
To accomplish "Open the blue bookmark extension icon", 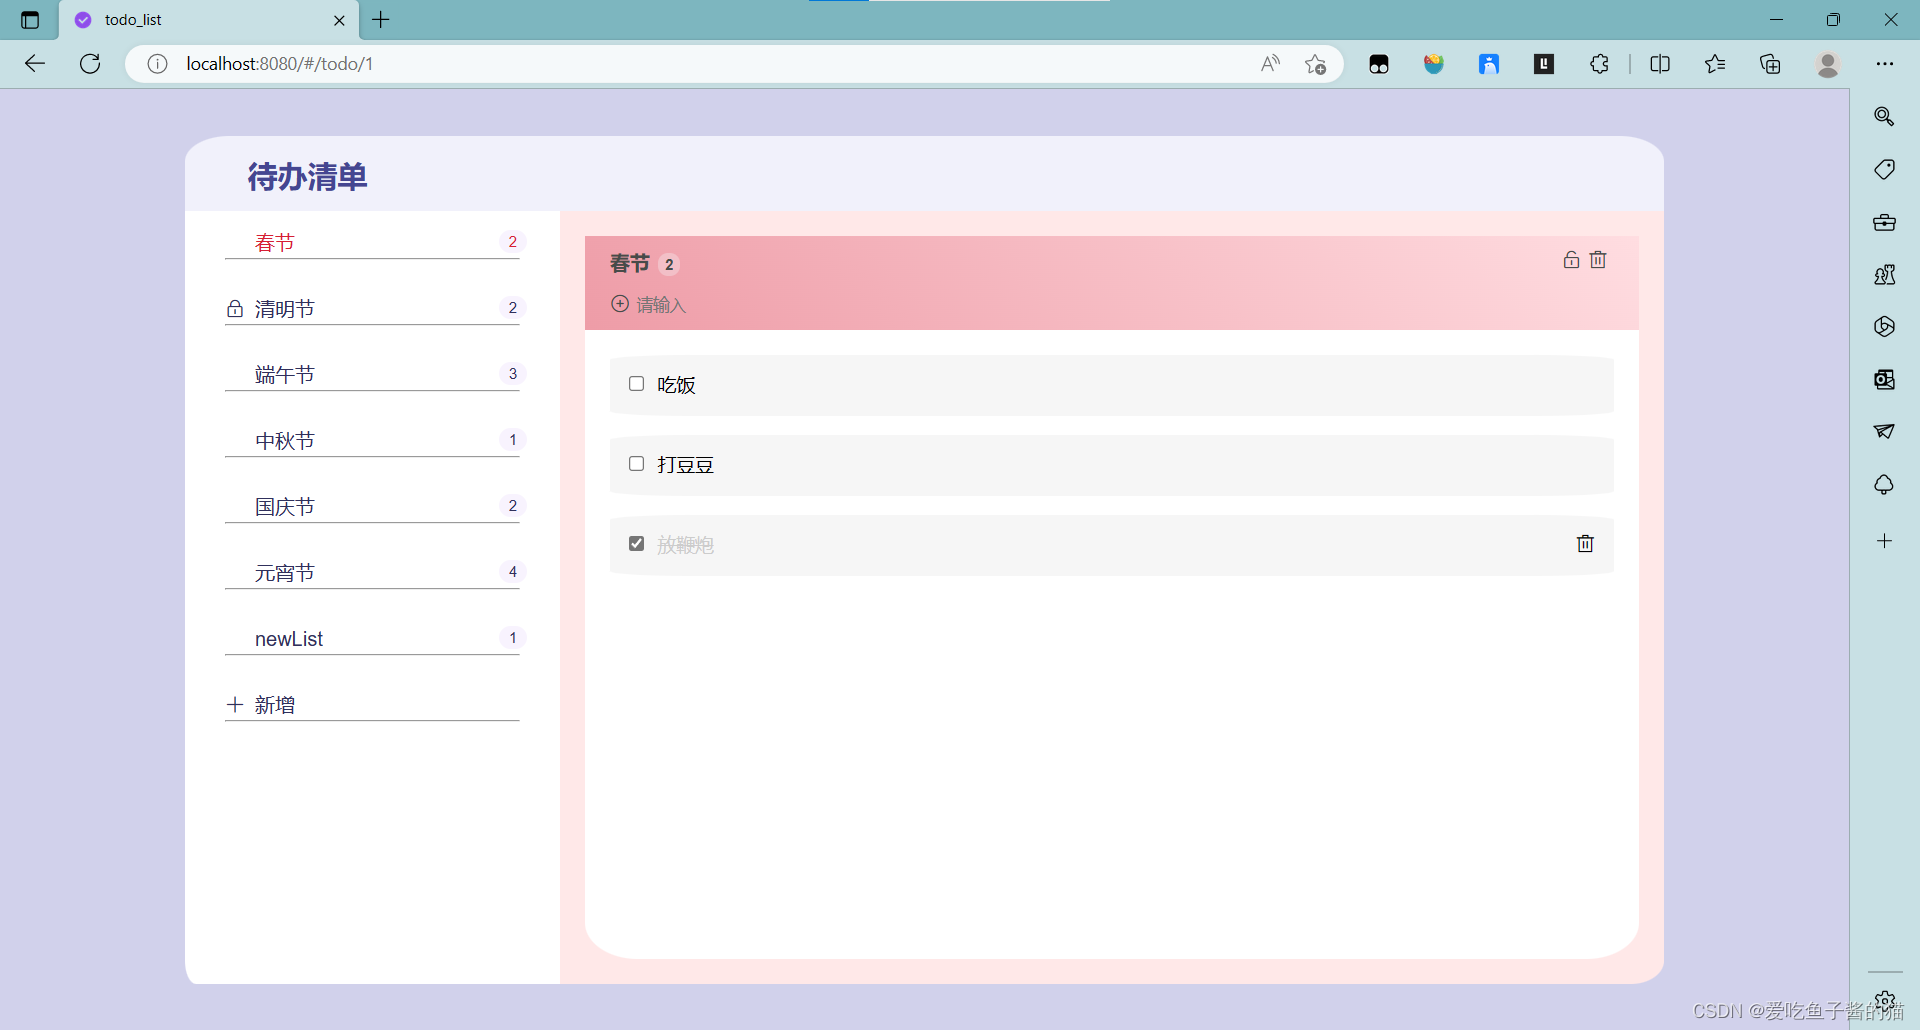I will (1489, 64).
